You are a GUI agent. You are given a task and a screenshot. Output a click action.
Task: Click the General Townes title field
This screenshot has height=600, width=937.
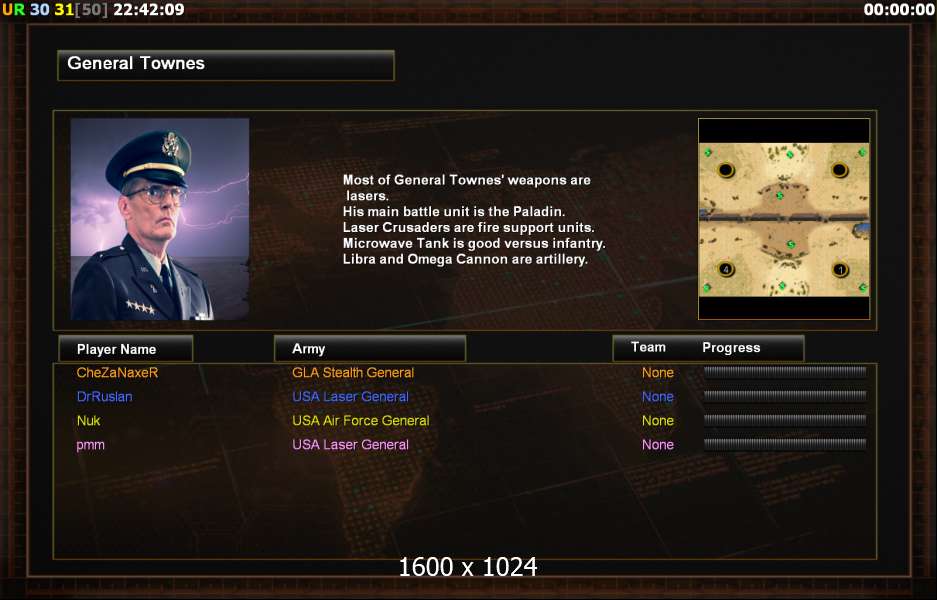point(226,65)
